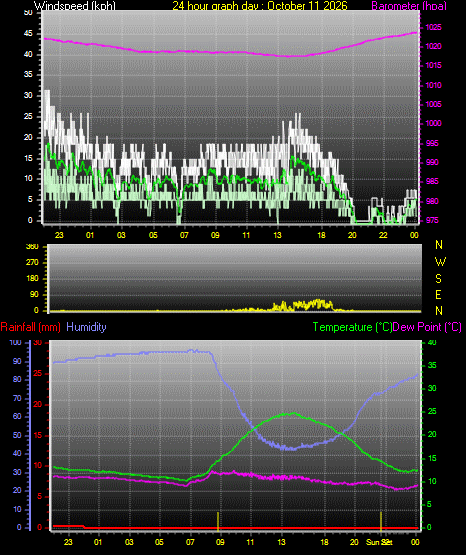Click the 180 value on wind direction axis
The width and height of the screenshot is (466, 555).
pyautogui.click(x=32, y=279)
